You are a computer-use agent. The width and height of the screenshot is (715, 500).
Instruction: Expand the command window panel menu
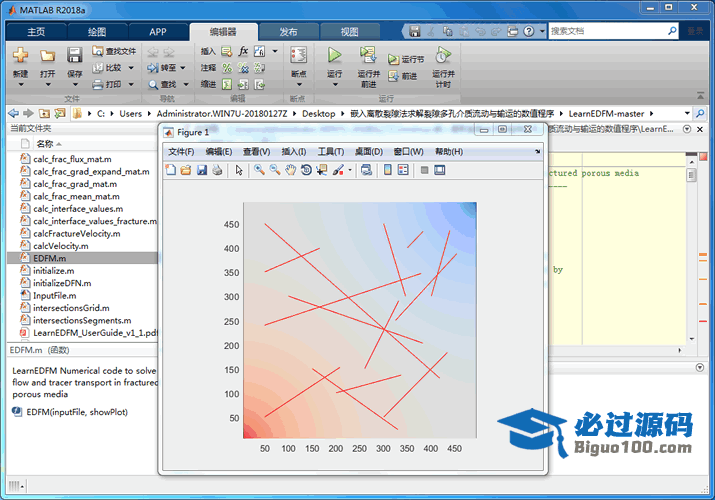pyautogui.click(x=700, y=367)
